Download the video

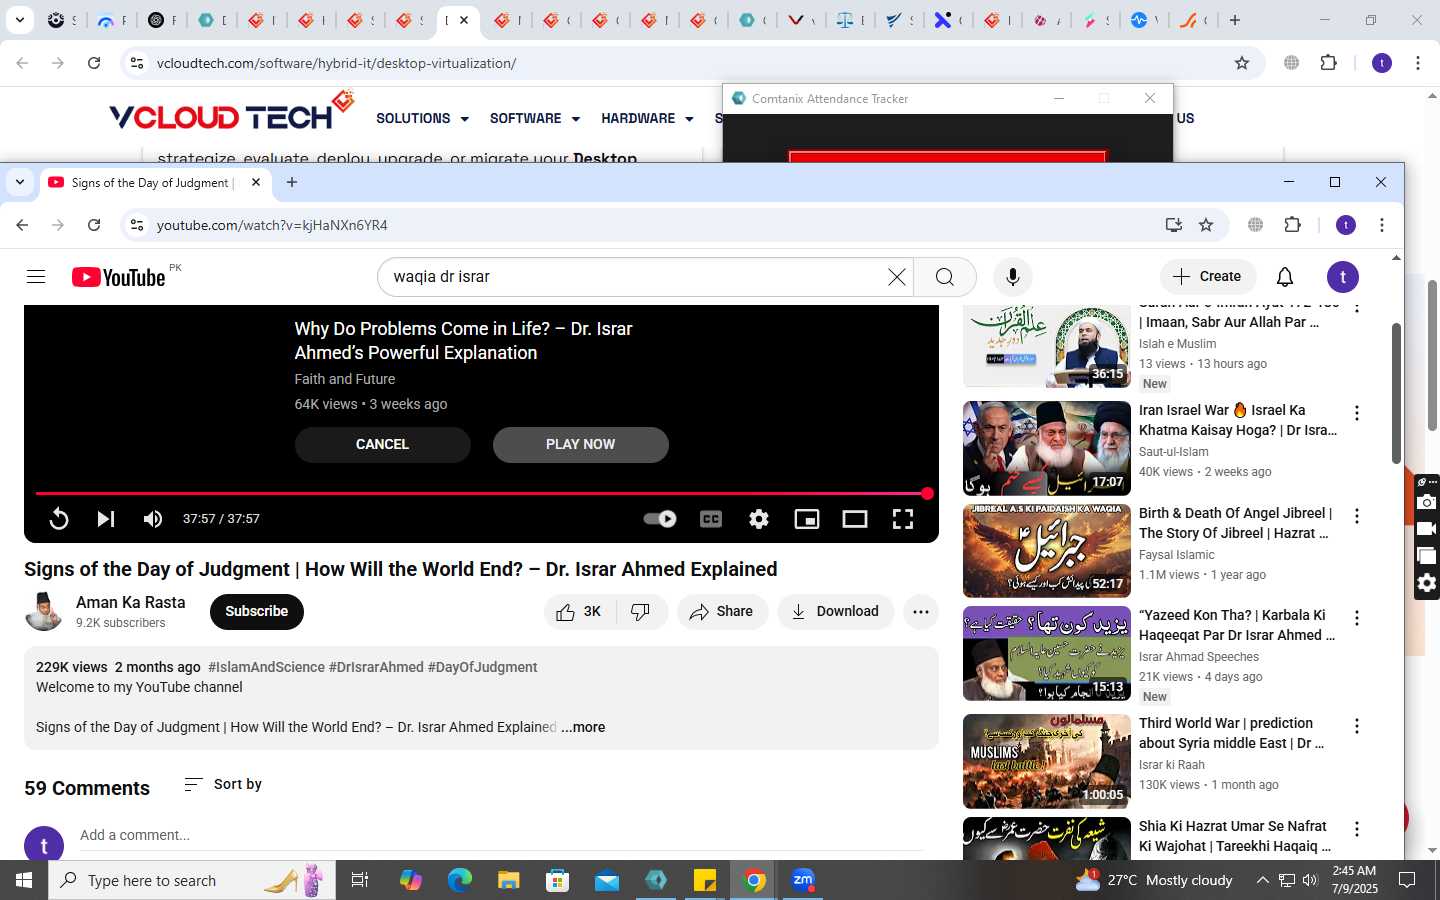(835, 612)
